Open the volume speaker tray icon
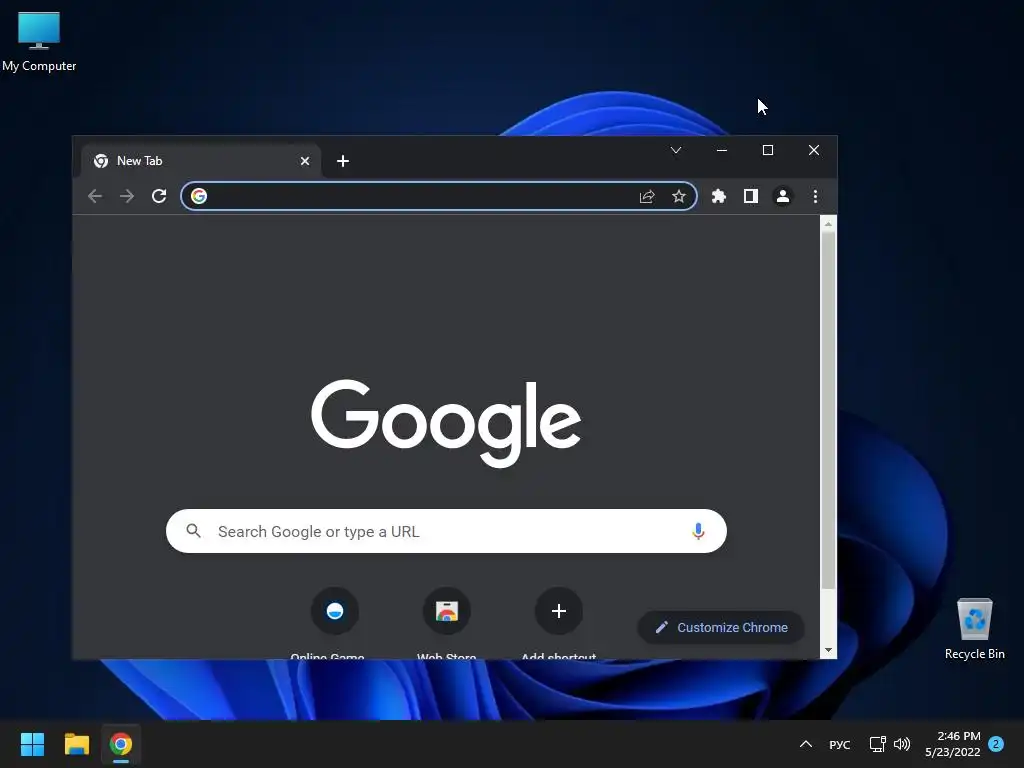 coord(902,744)
